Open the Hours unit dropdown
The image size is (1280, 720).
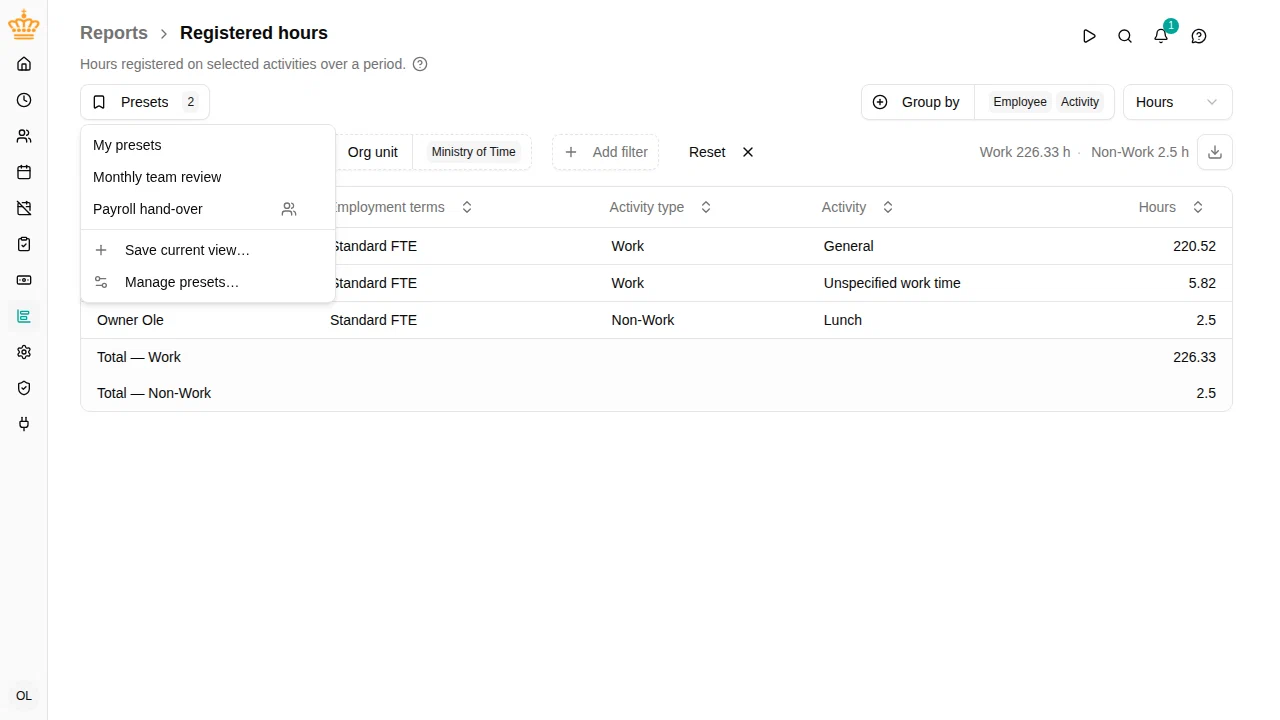(x=1178, y=102)
